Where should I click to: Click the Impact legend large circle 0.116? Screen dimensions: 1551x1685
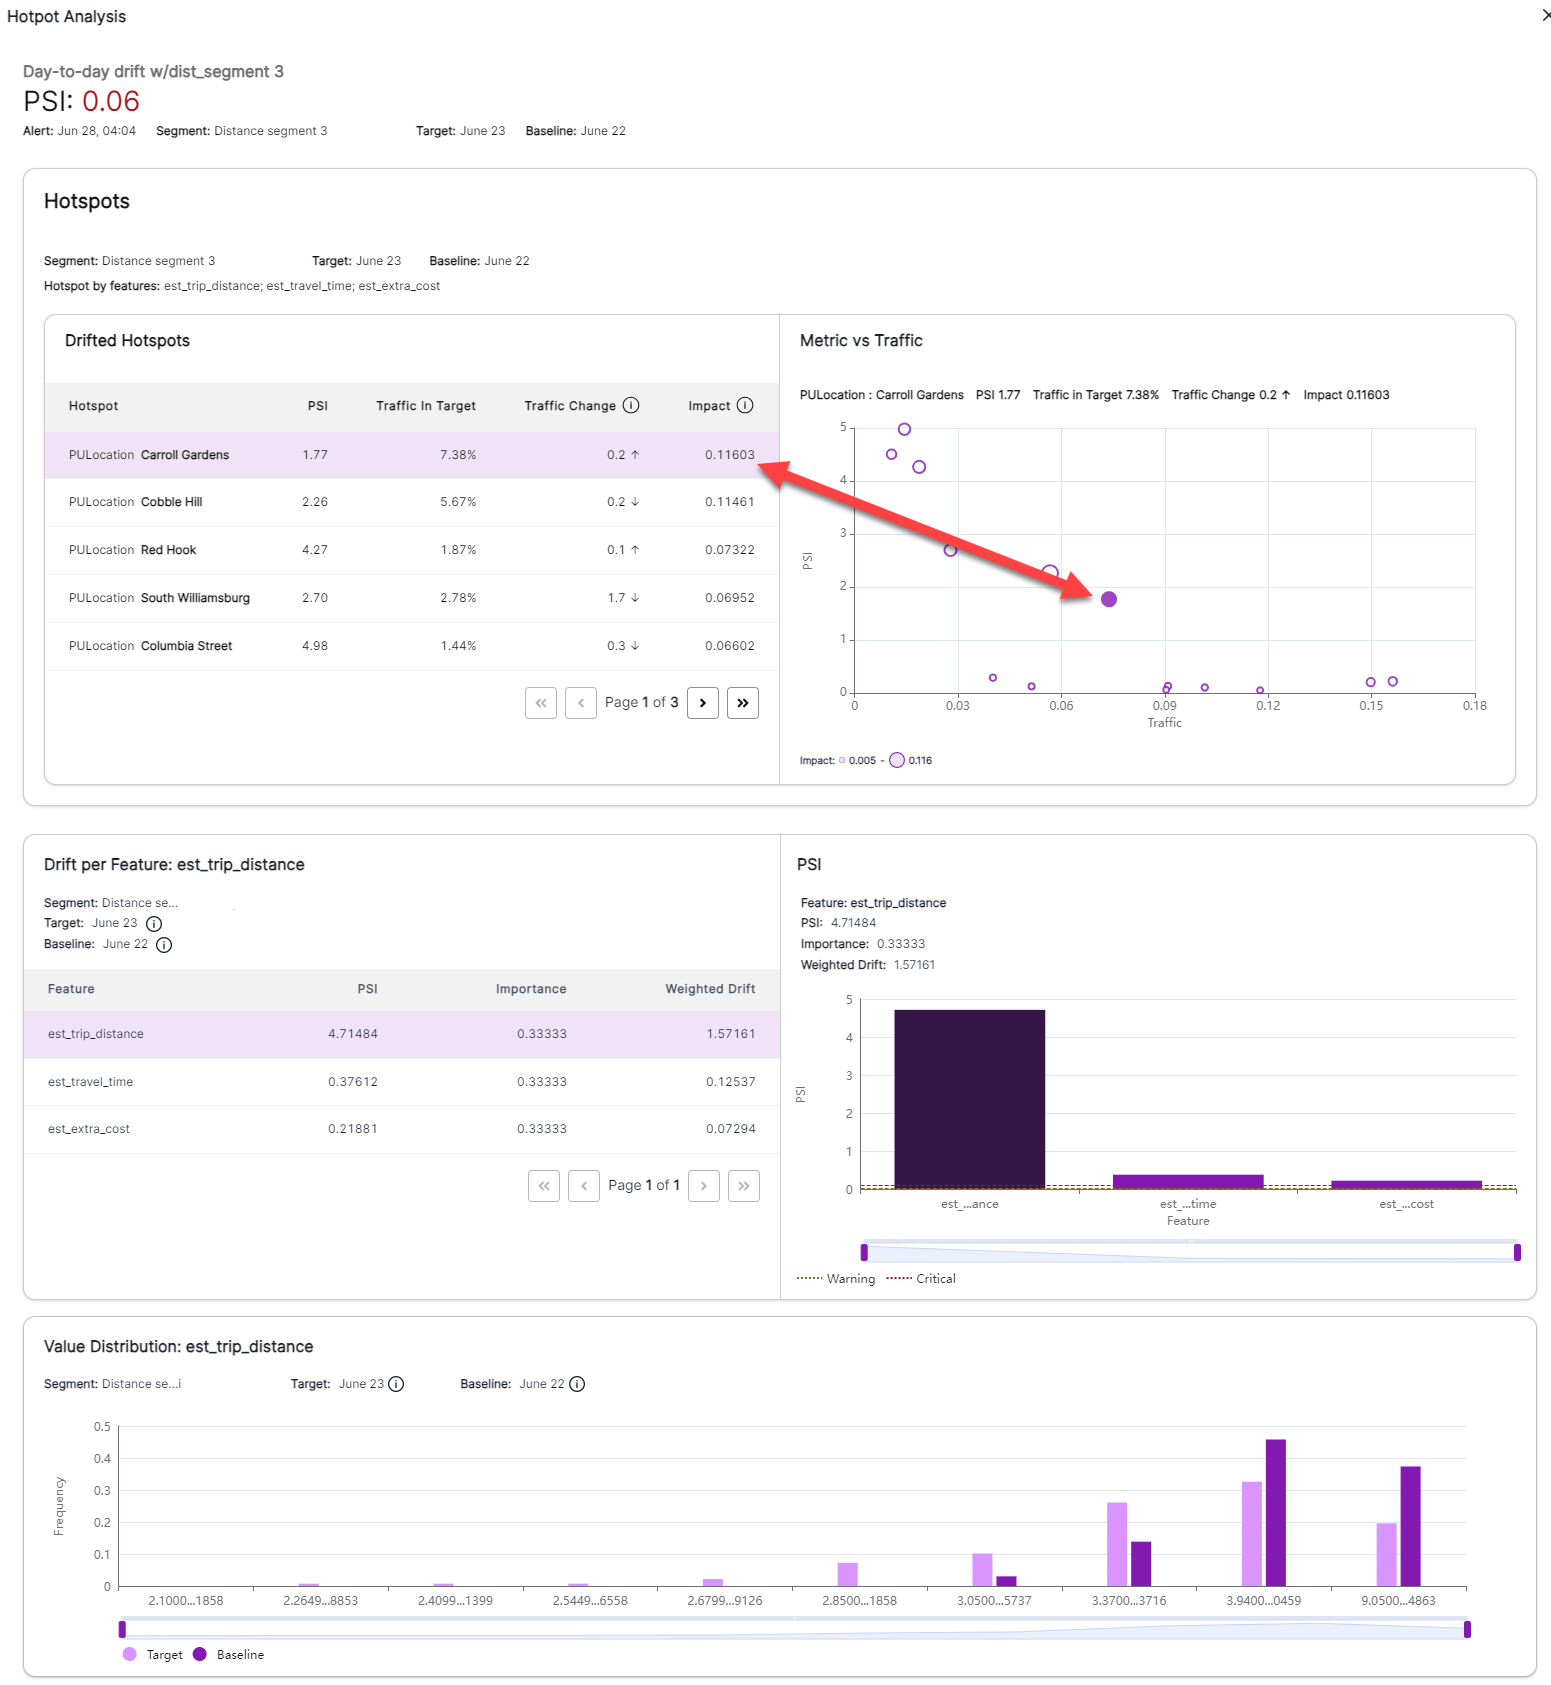tap(897, 760)
